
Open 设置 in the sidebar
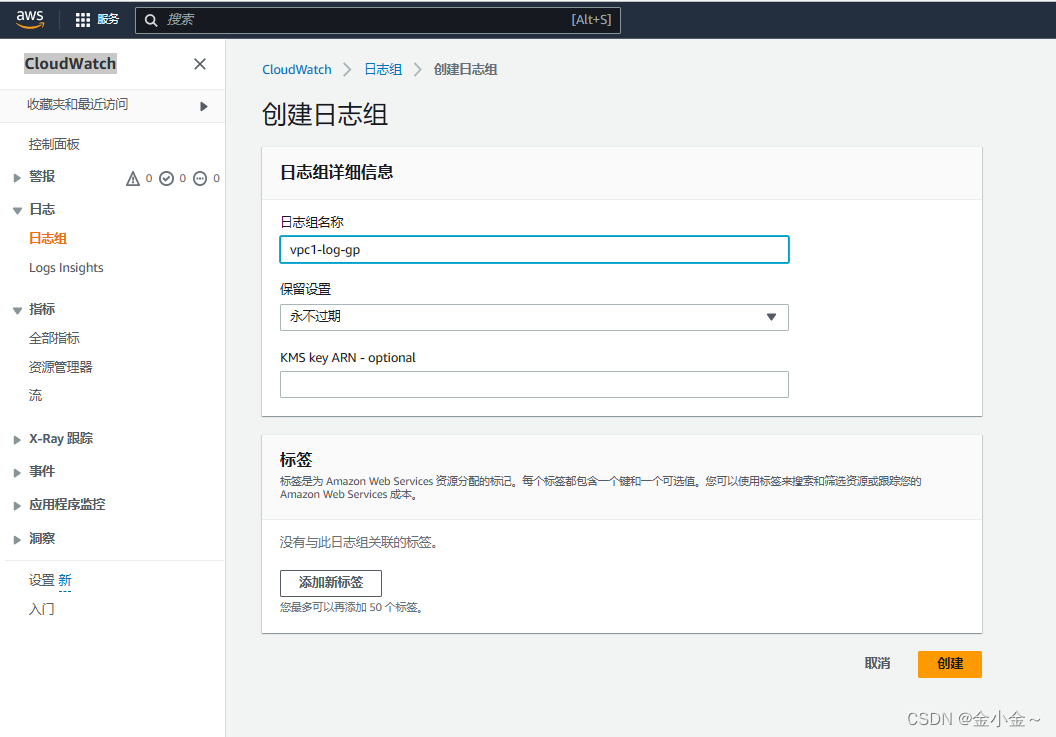click(41, 580)
